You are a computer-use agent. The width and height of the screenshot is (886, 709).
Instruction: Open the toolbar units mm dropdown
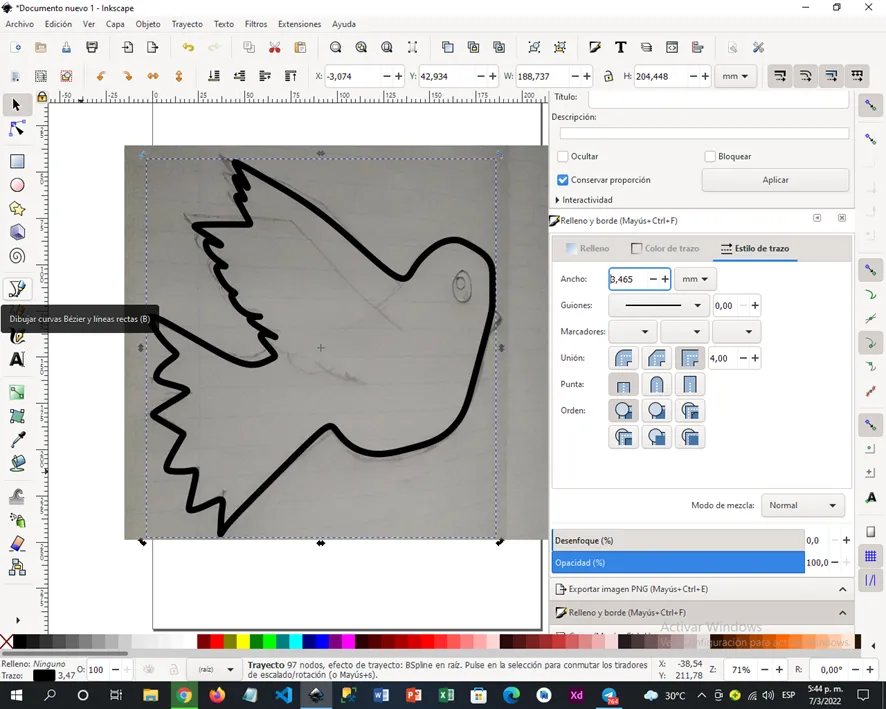(735, 76)
